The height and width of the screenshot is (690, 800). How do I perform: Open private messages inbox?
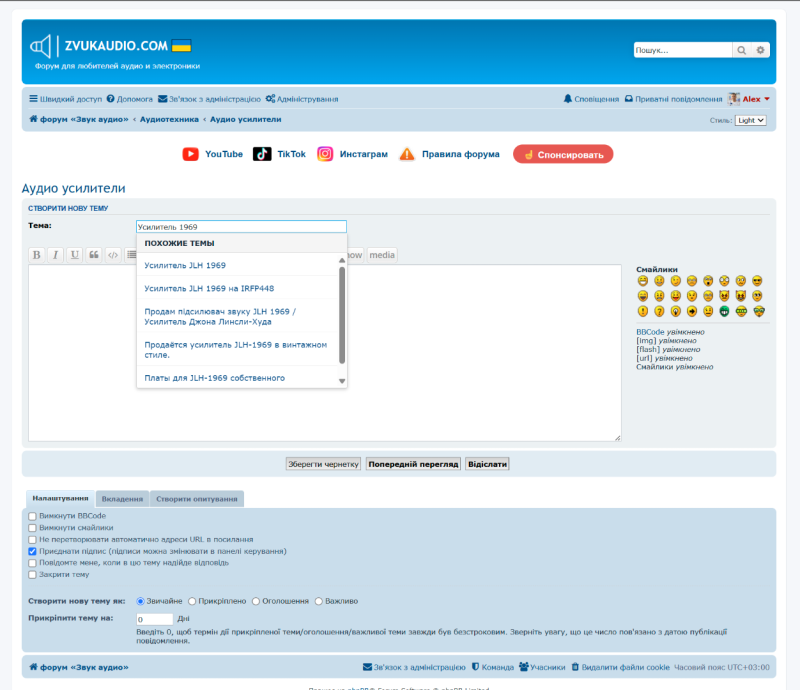[673, 99]
